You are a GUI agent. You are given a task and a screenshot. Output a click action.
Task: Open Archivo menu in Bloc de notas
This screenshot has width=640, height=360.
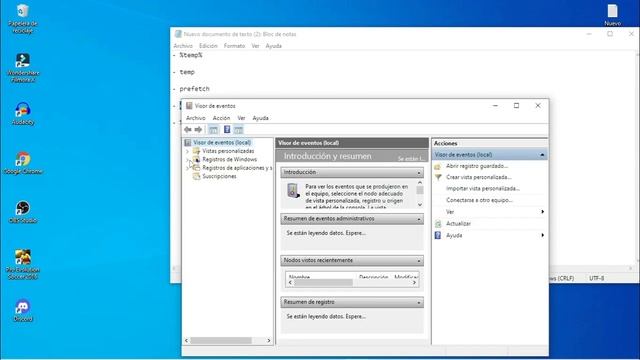[x=183, y=46]
